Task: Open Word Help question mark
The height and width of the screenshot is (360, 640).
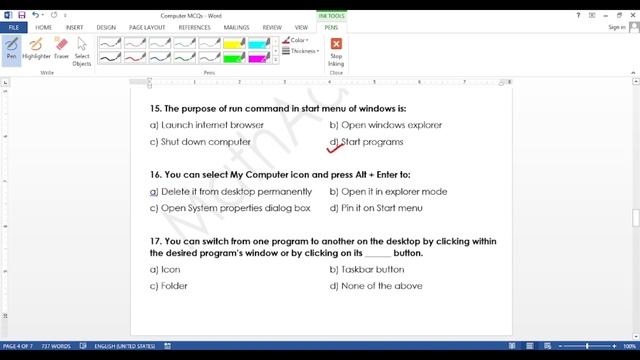Action: pos(578,15)
